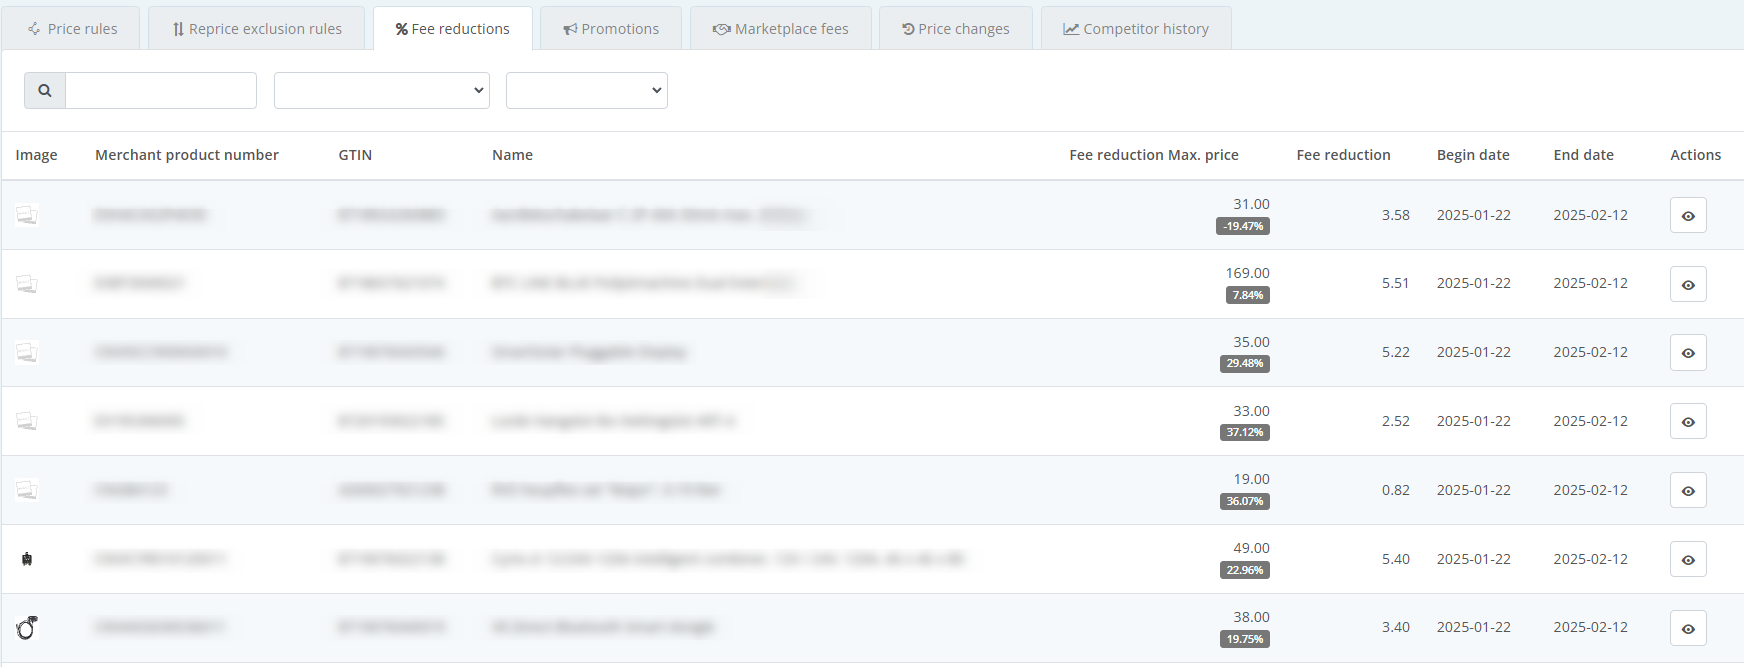Viewport: 1744px width, 667px height.
Task: Open the Competitor history tab
Action: [x=1136, y=29]
